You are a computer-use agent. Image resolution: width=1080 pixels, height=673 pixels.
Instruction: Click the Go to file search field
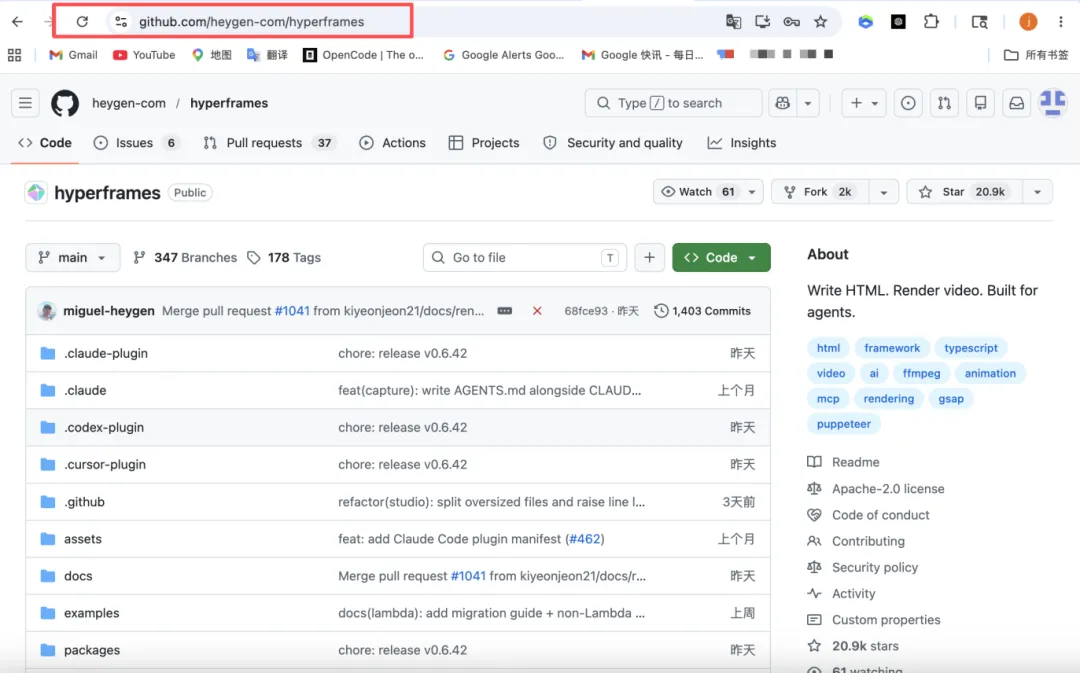525,258
